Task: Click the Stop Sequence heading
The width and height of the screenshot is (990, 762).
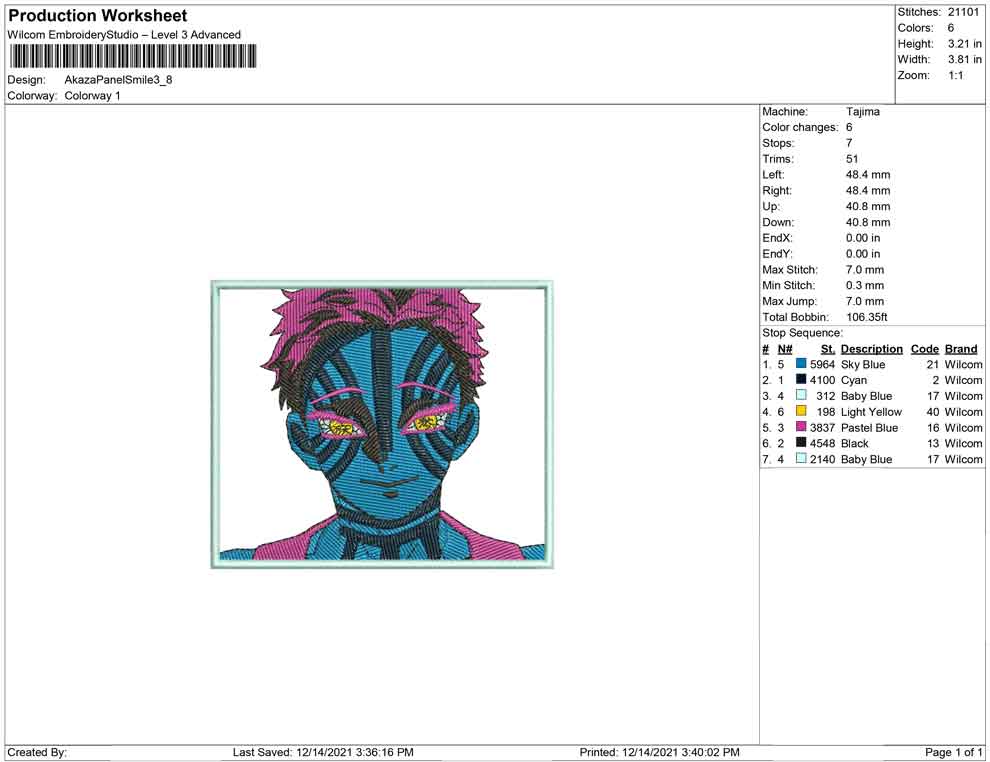Action: (x=802, y=332)
